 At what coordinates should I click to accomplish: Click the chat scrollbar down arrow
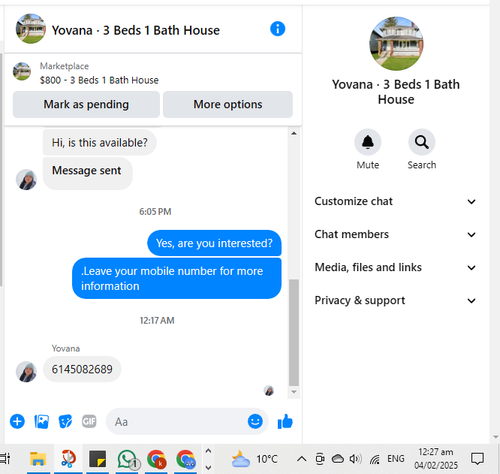[x=294, y=392]
